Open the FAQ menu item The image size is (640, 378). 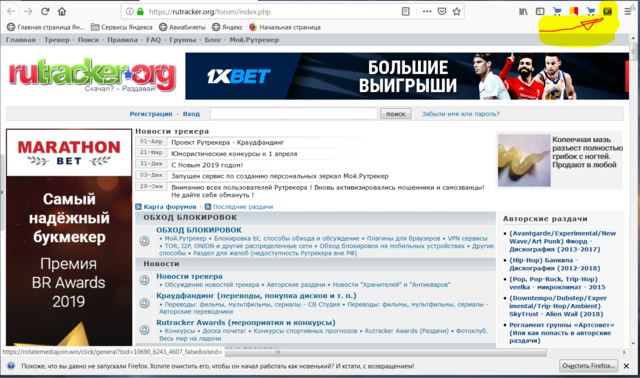(x=153, y=40)
